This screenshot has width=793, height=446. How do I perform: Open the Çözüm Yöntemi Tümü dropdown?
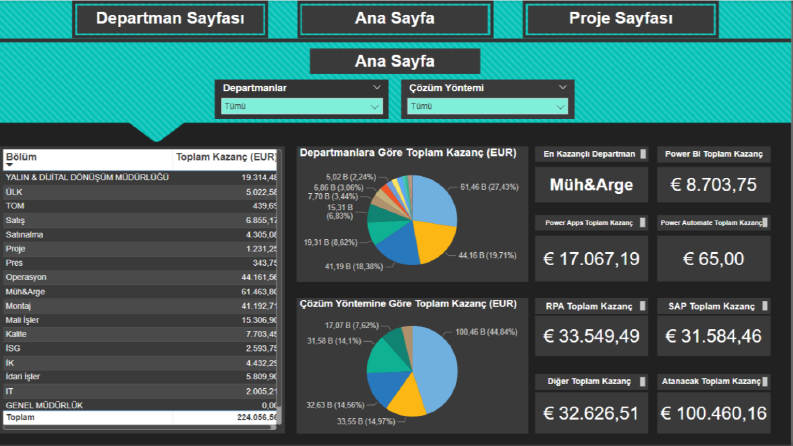488,106
